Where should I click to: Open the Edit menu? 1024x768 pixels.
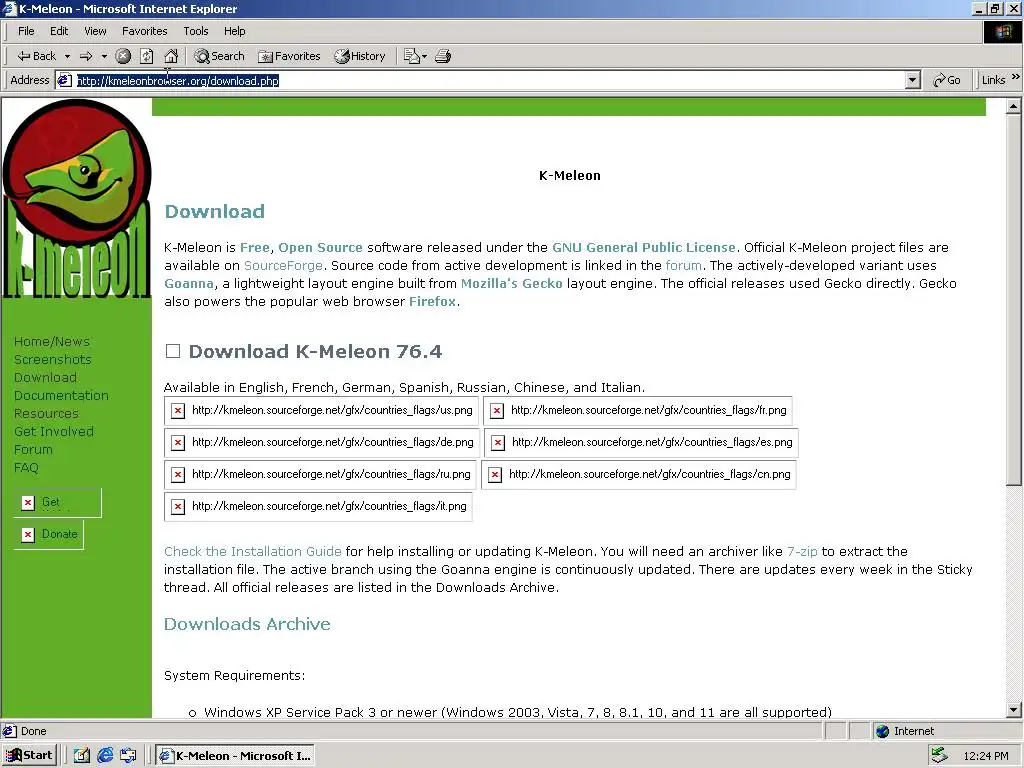click(x=59, y=31)
